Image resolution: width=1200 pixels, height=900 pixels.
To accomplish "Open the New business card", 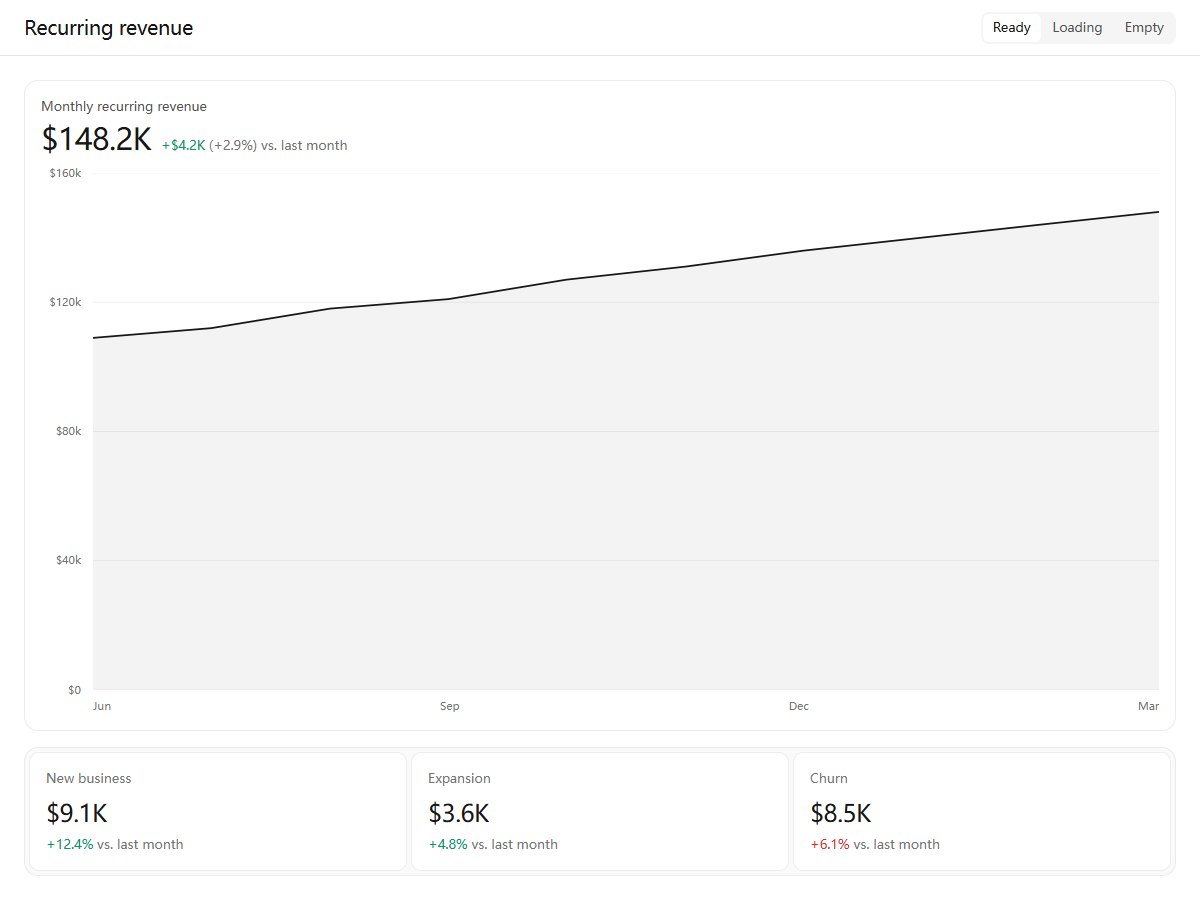I will point(218,811).
